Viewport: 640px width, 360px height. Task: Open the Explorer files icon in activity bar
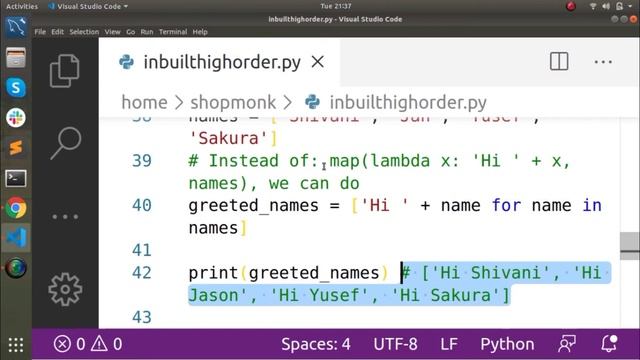coord(64,71)
